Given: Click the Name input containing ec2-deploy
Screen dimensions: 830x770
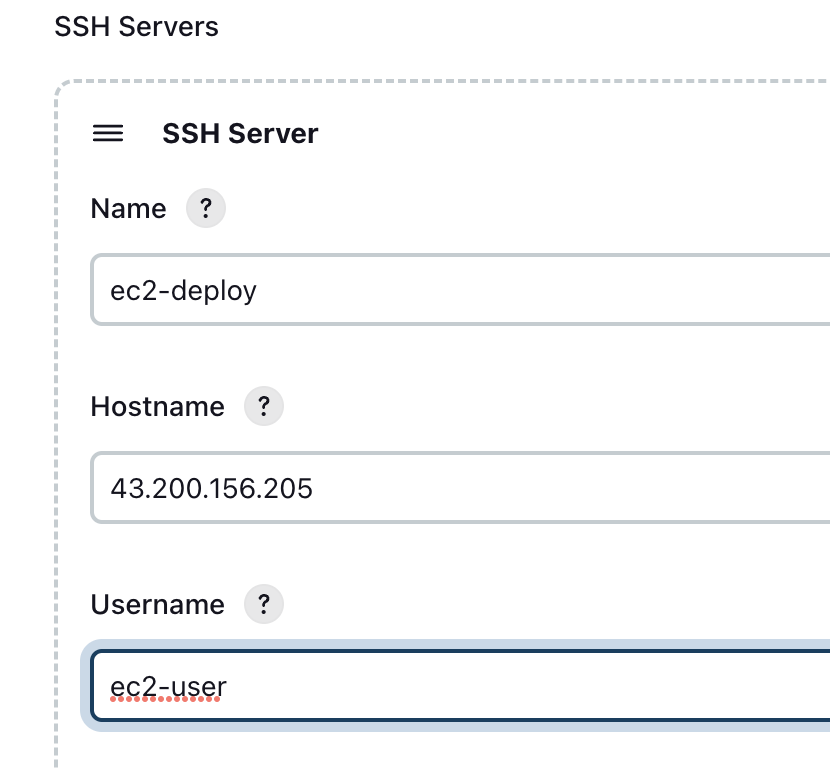Looking at the screenshot, I should click(461, 289).
